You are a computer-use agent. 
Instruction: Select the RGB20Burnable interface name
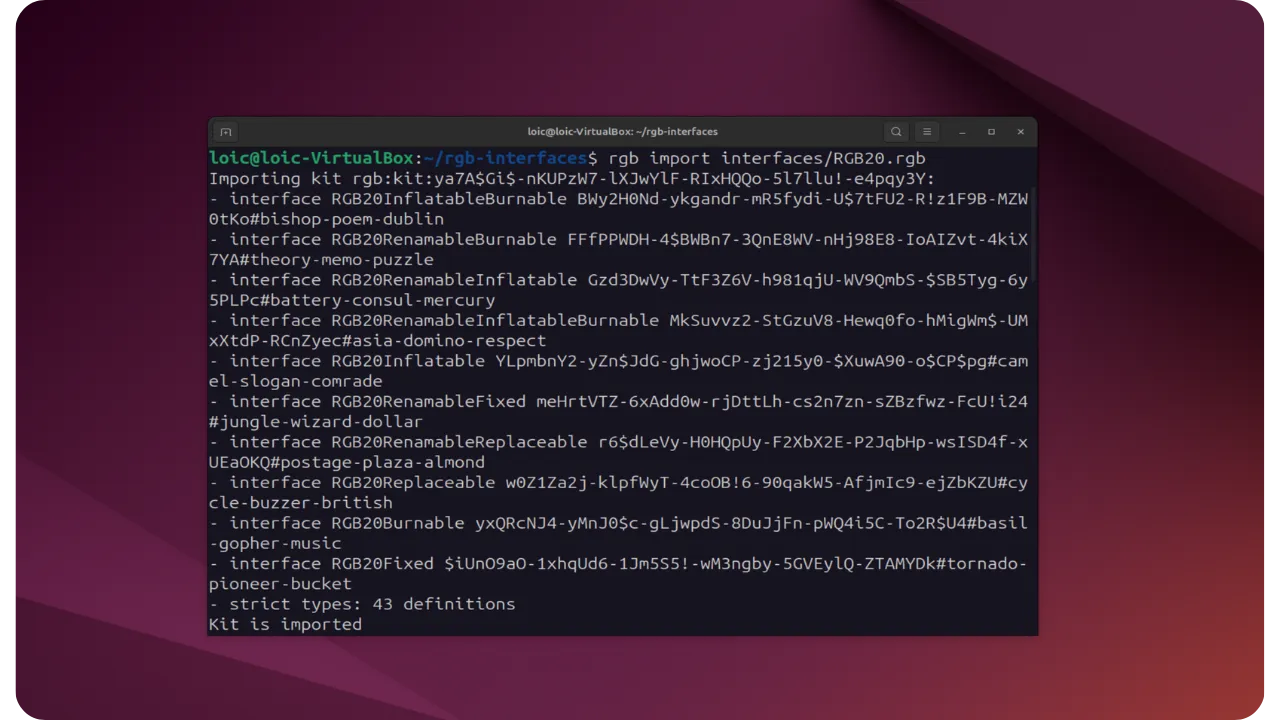tap(395, 523)
